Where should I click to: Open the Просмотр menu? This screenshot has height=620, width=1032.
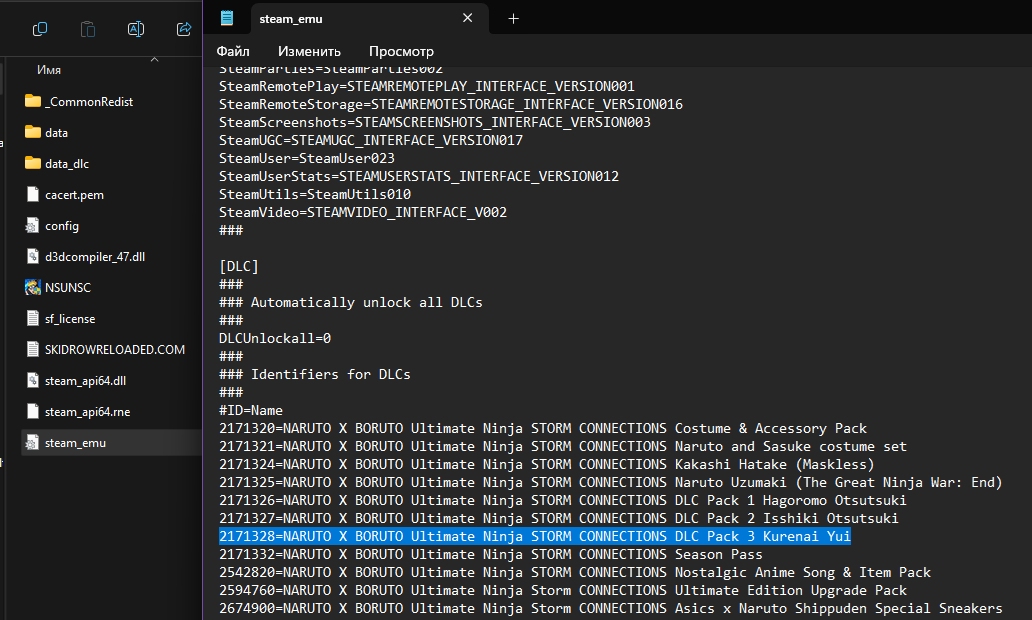coord(401,51)
